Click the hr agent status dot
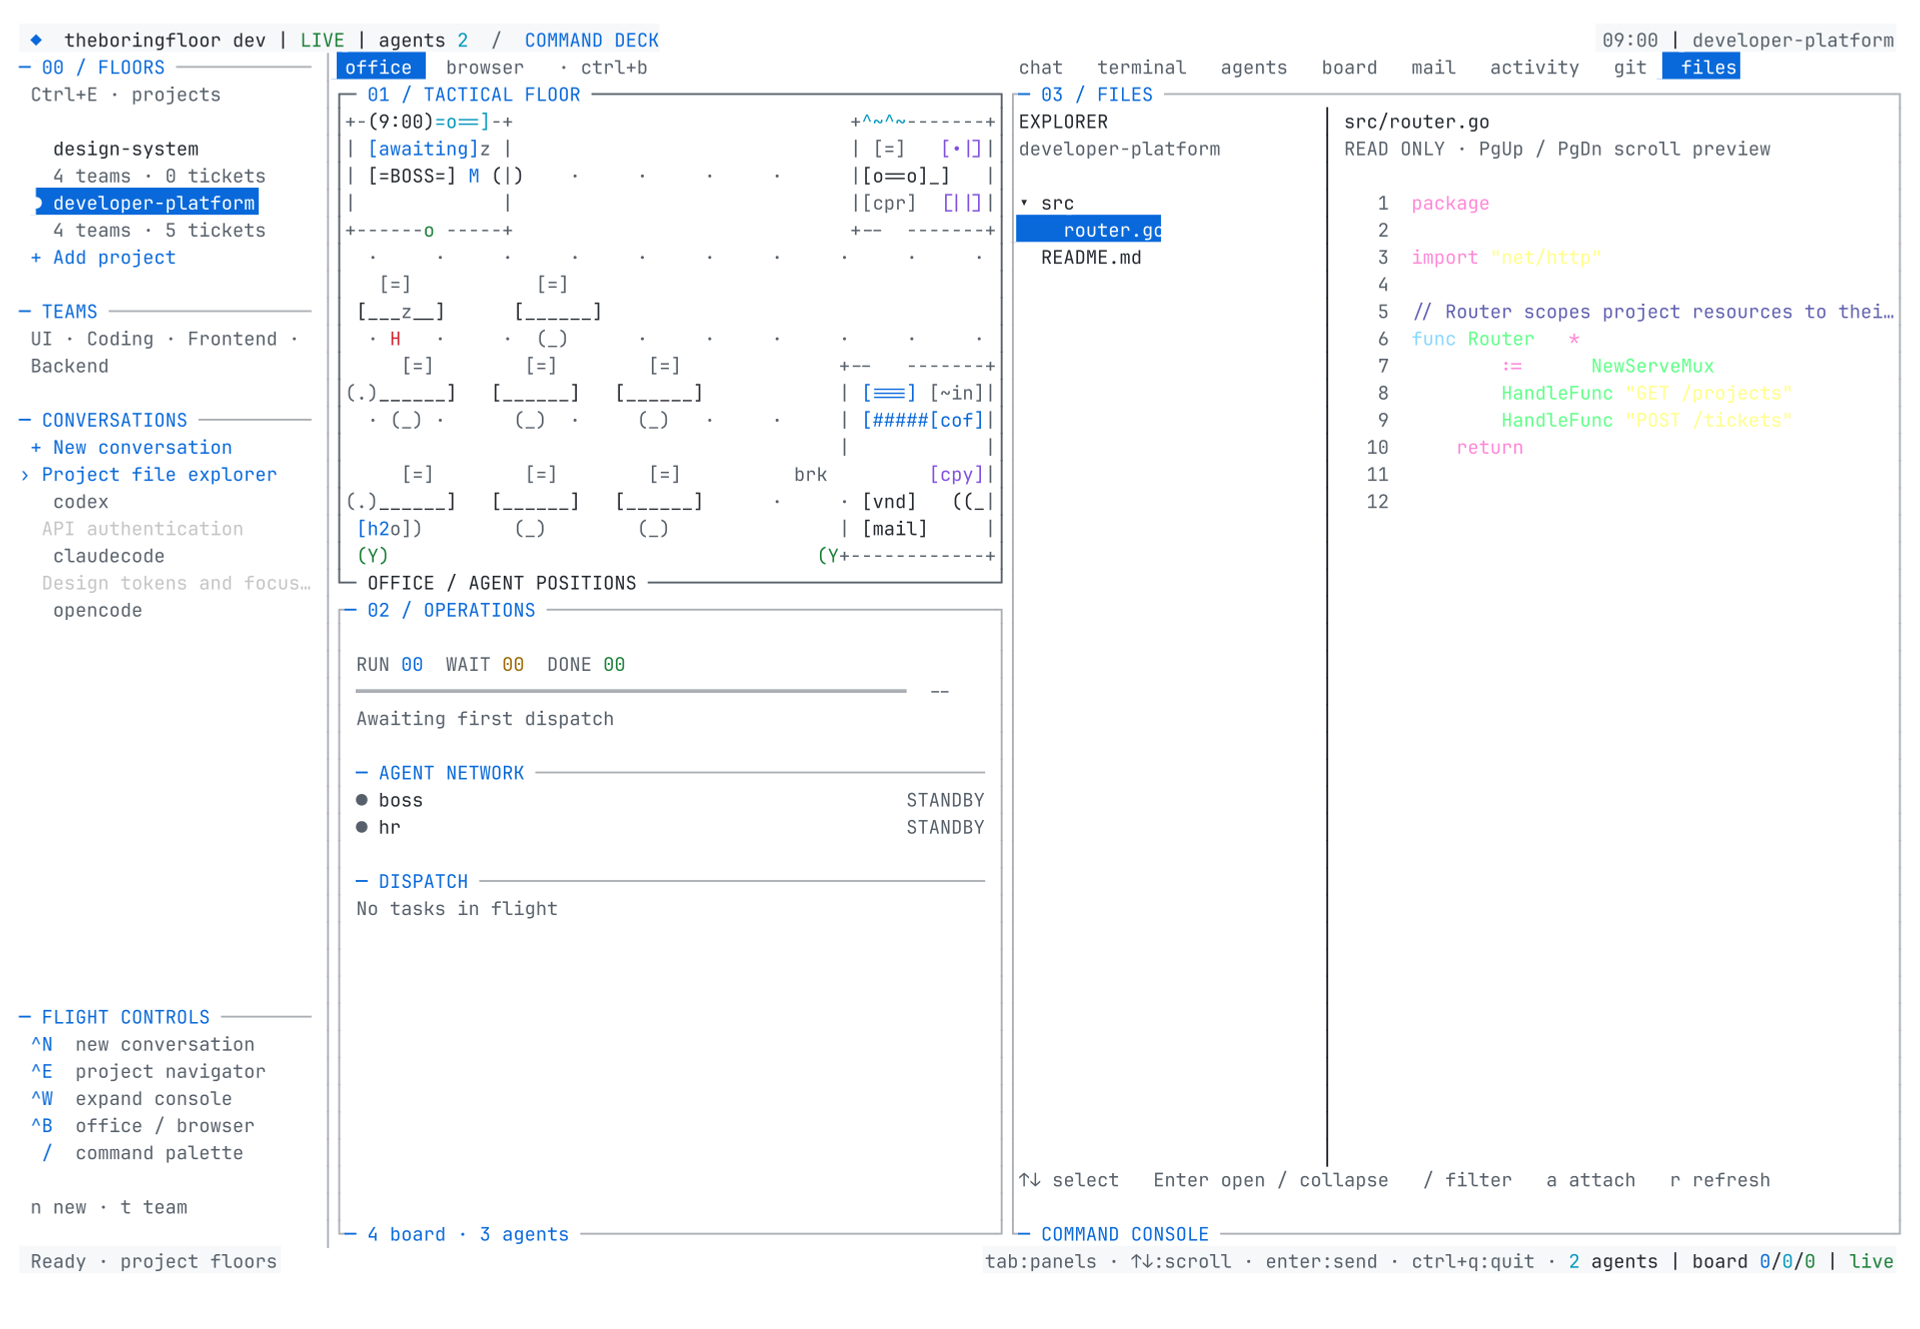 362,827
